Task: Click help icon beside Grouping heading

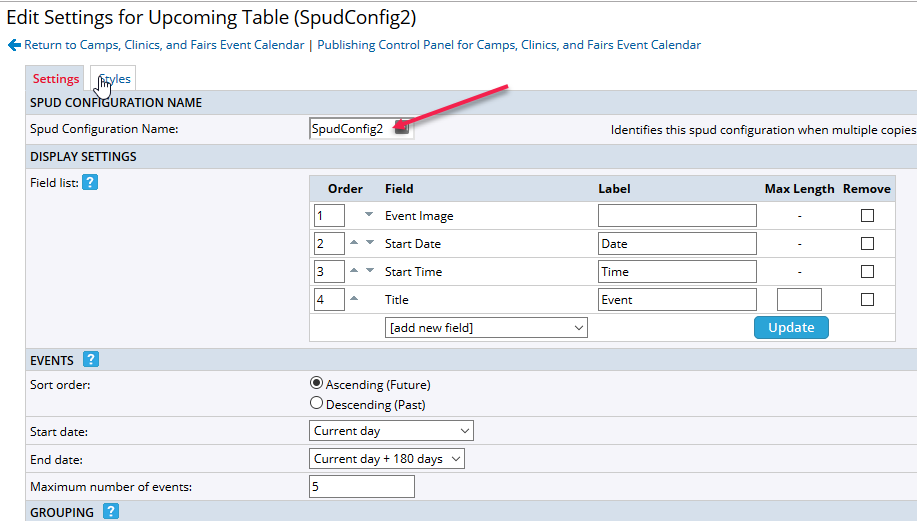Action: (x=111, y=512)
